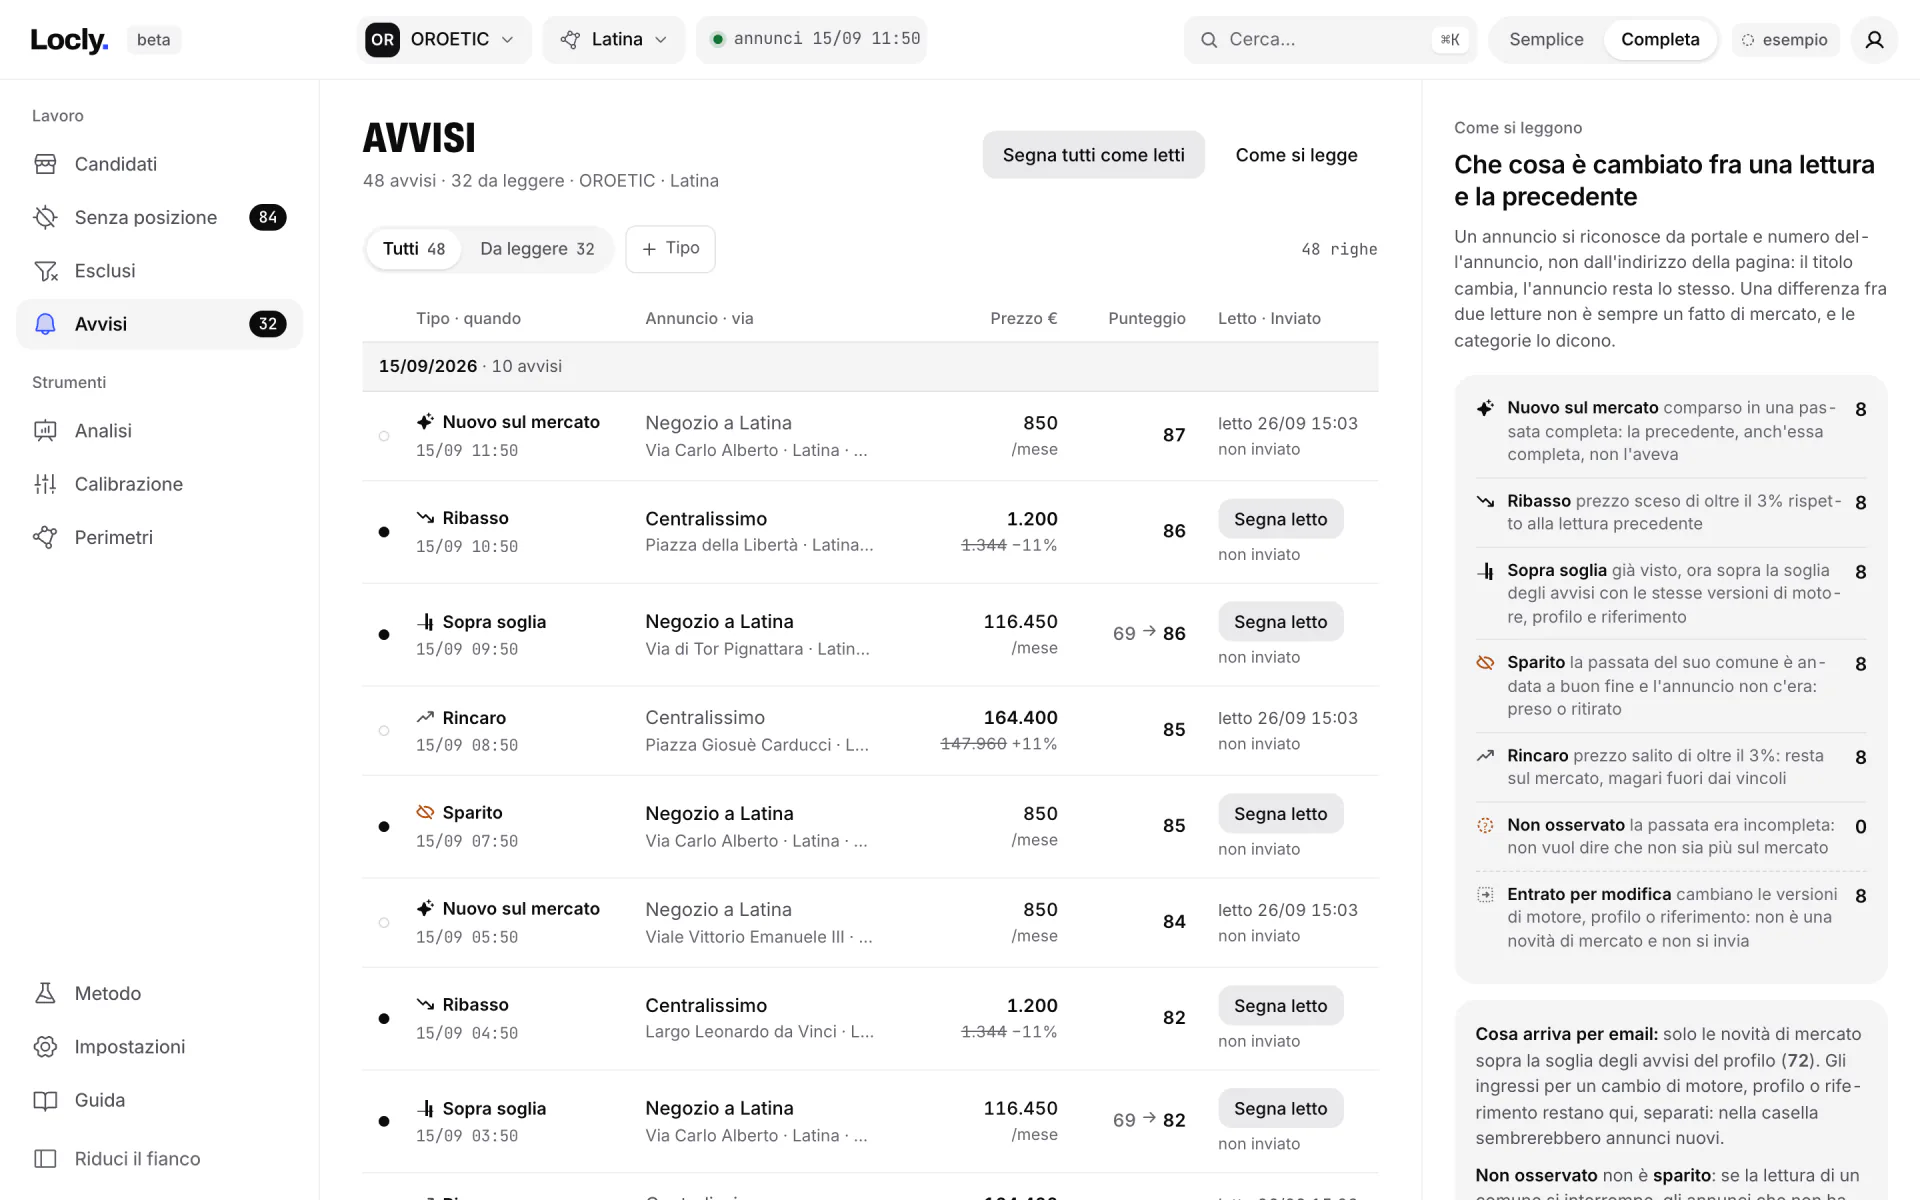Mark Sopra soglia 15/09 03:50 as read
The height and width of the screenshot is (1200, 1920).
coord(1280,1109)
